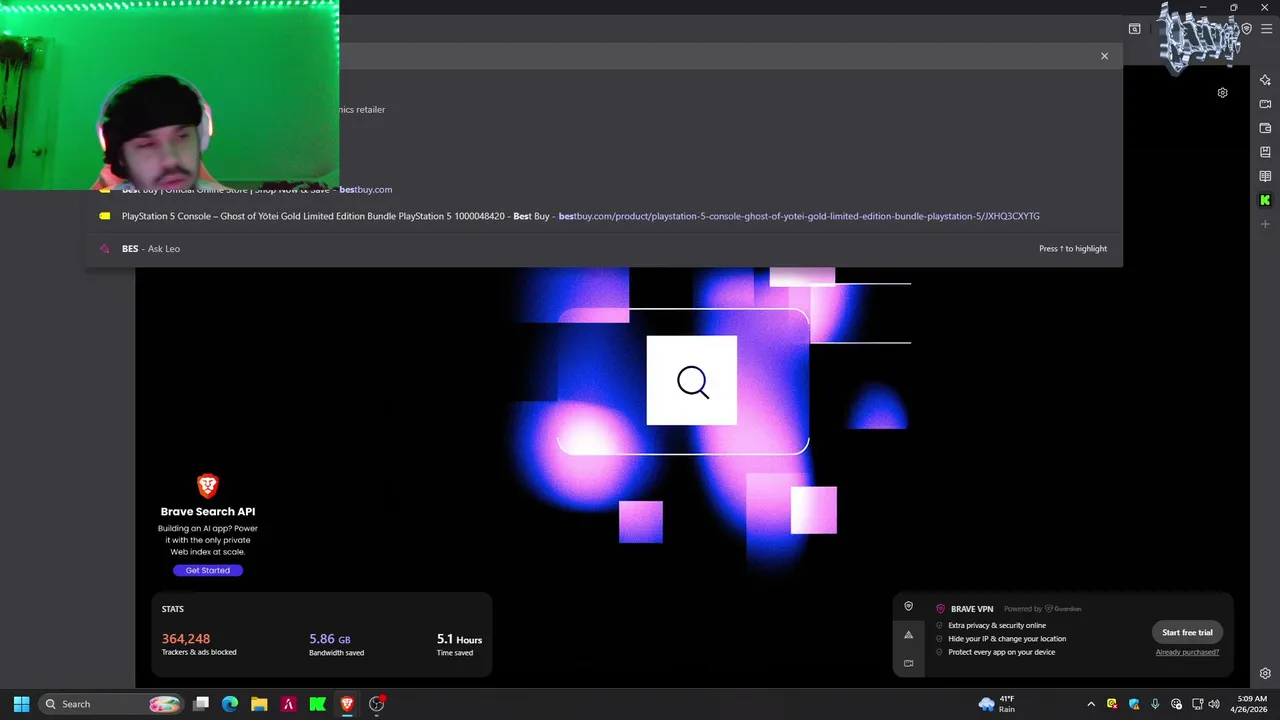1280x720 pixels.
Task: Open the Best Buy Official Online Store suggestion
Action: pyautogui.click(x=604, y=189)
